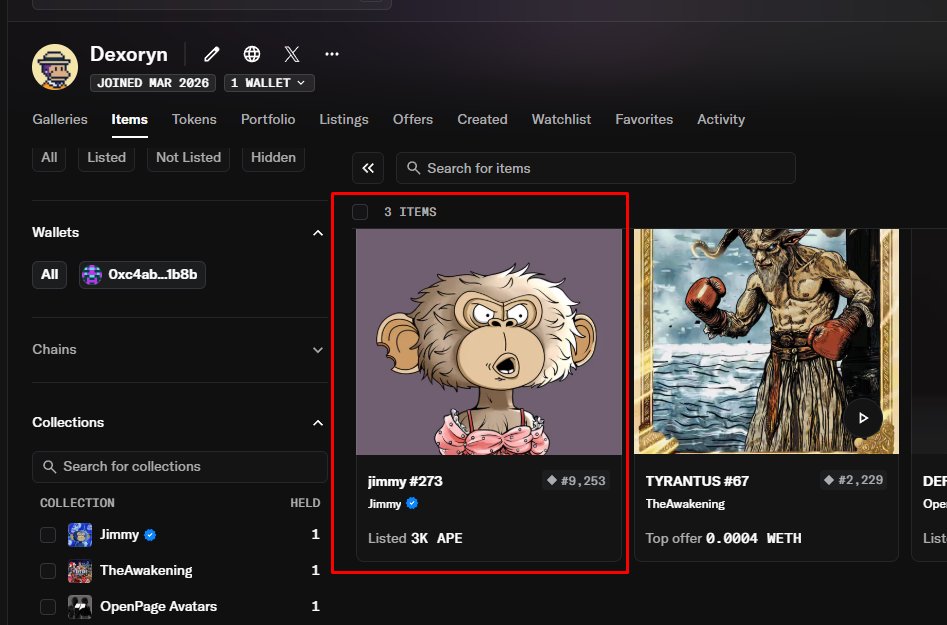Click the Jimmy collection thumbnail icon
The height and width of the screenshot is (625, 947).
[x=80, y=535]
